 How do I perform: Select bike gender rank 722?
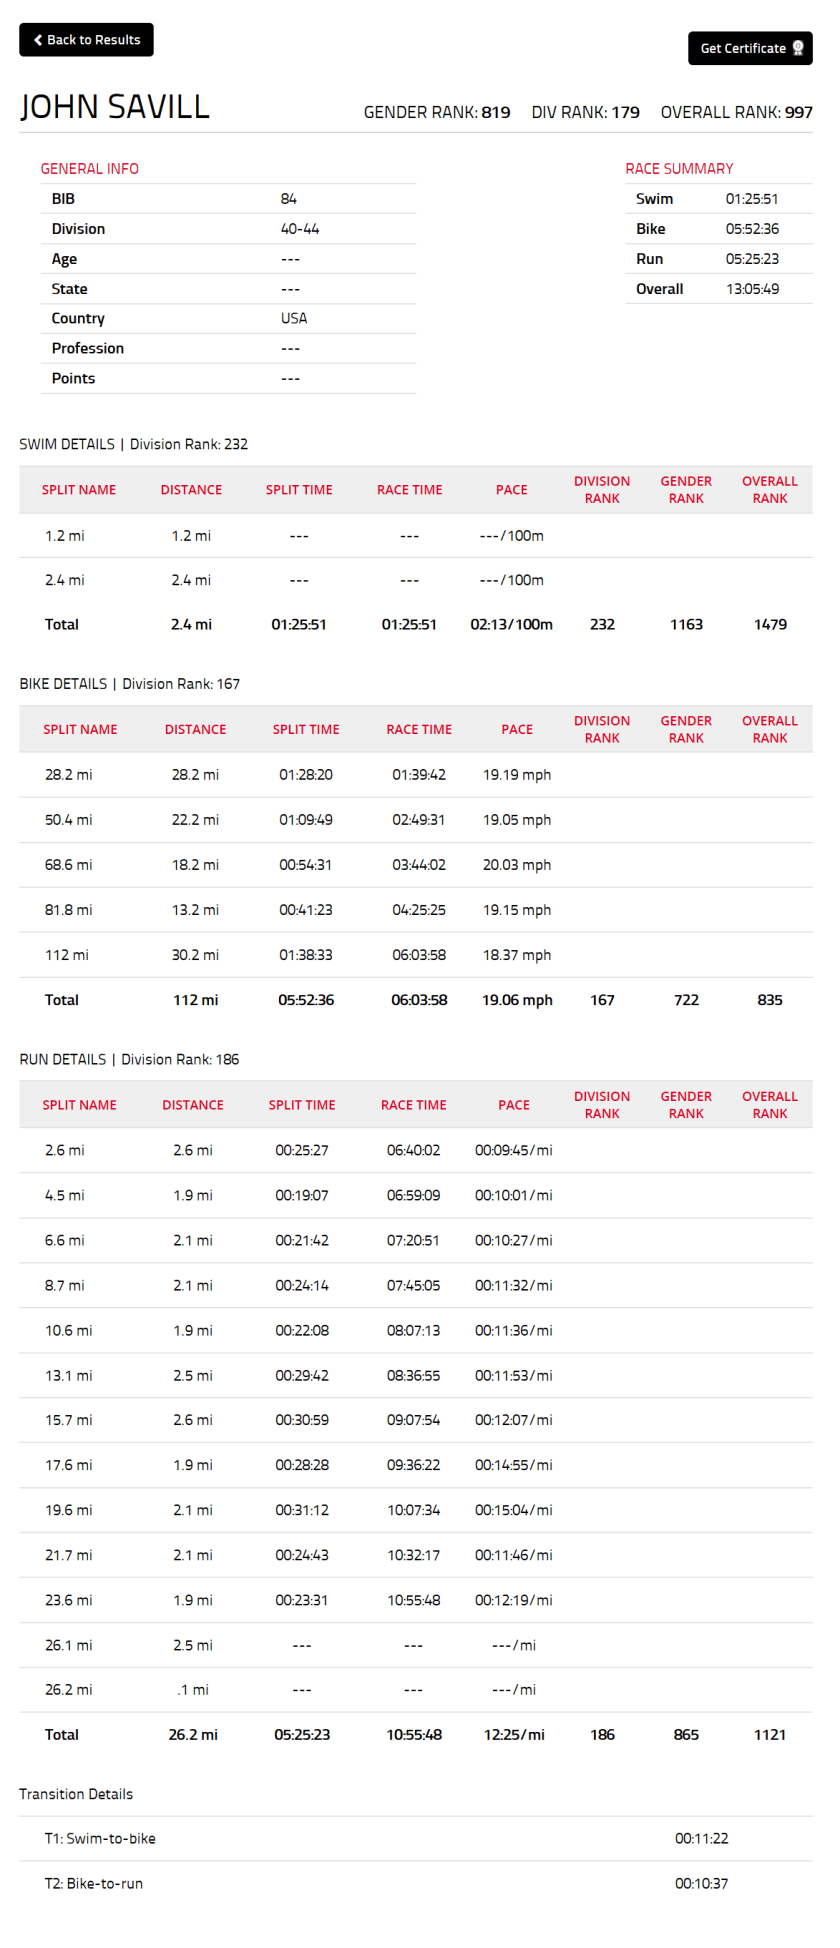(x=686, y=1000)
